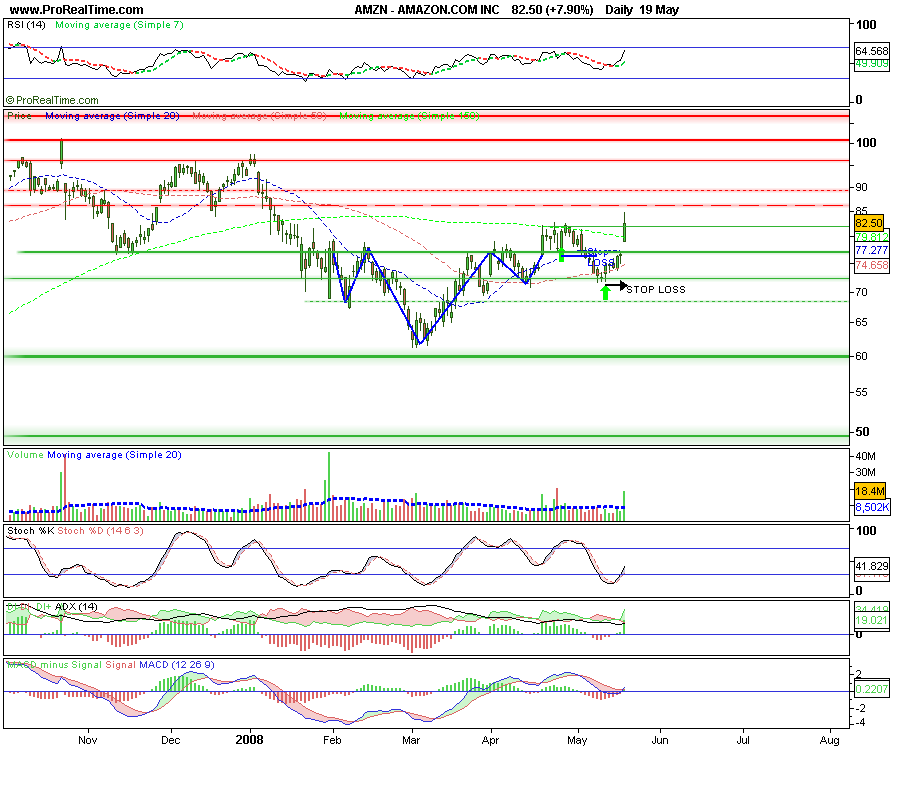This screenshot has width=900, height=800.
Task: Click the Moving average (Simple 150) label
Action: tap(409, 116)
